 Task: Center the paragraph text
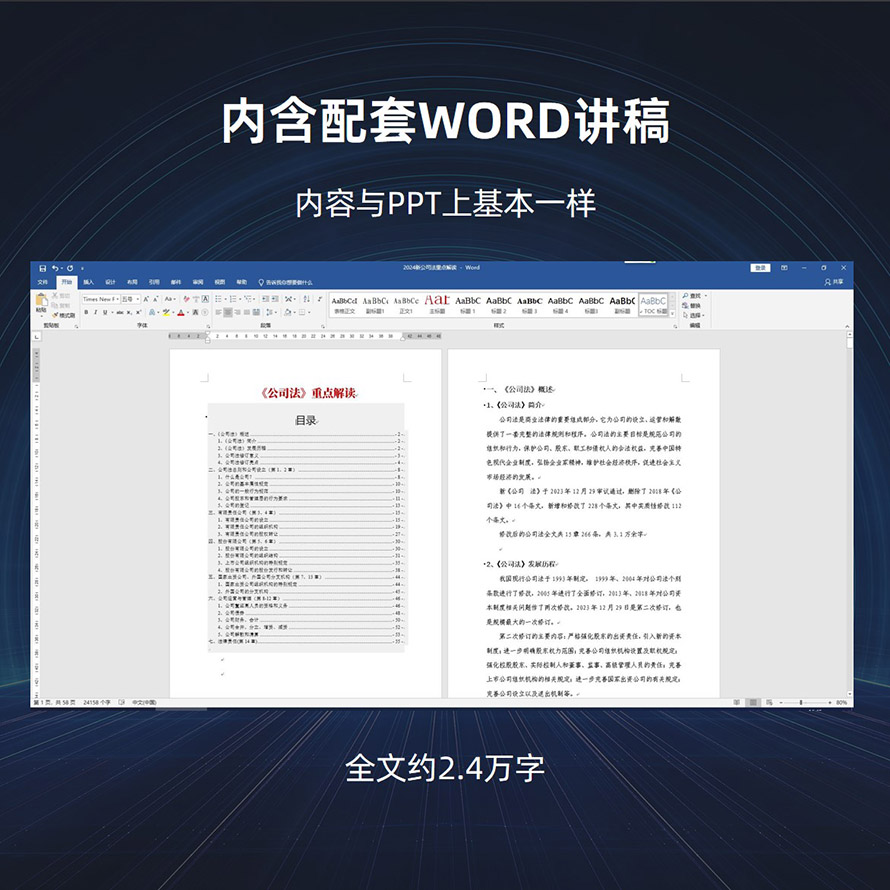click(x=228, y=312)
